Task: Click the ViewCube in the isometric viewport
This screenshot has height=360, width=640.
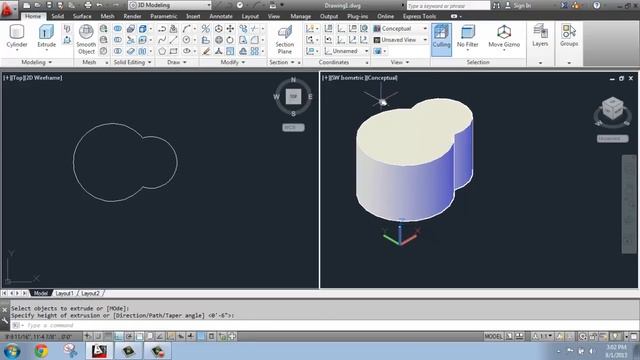Action: click(x=612, y=109)
